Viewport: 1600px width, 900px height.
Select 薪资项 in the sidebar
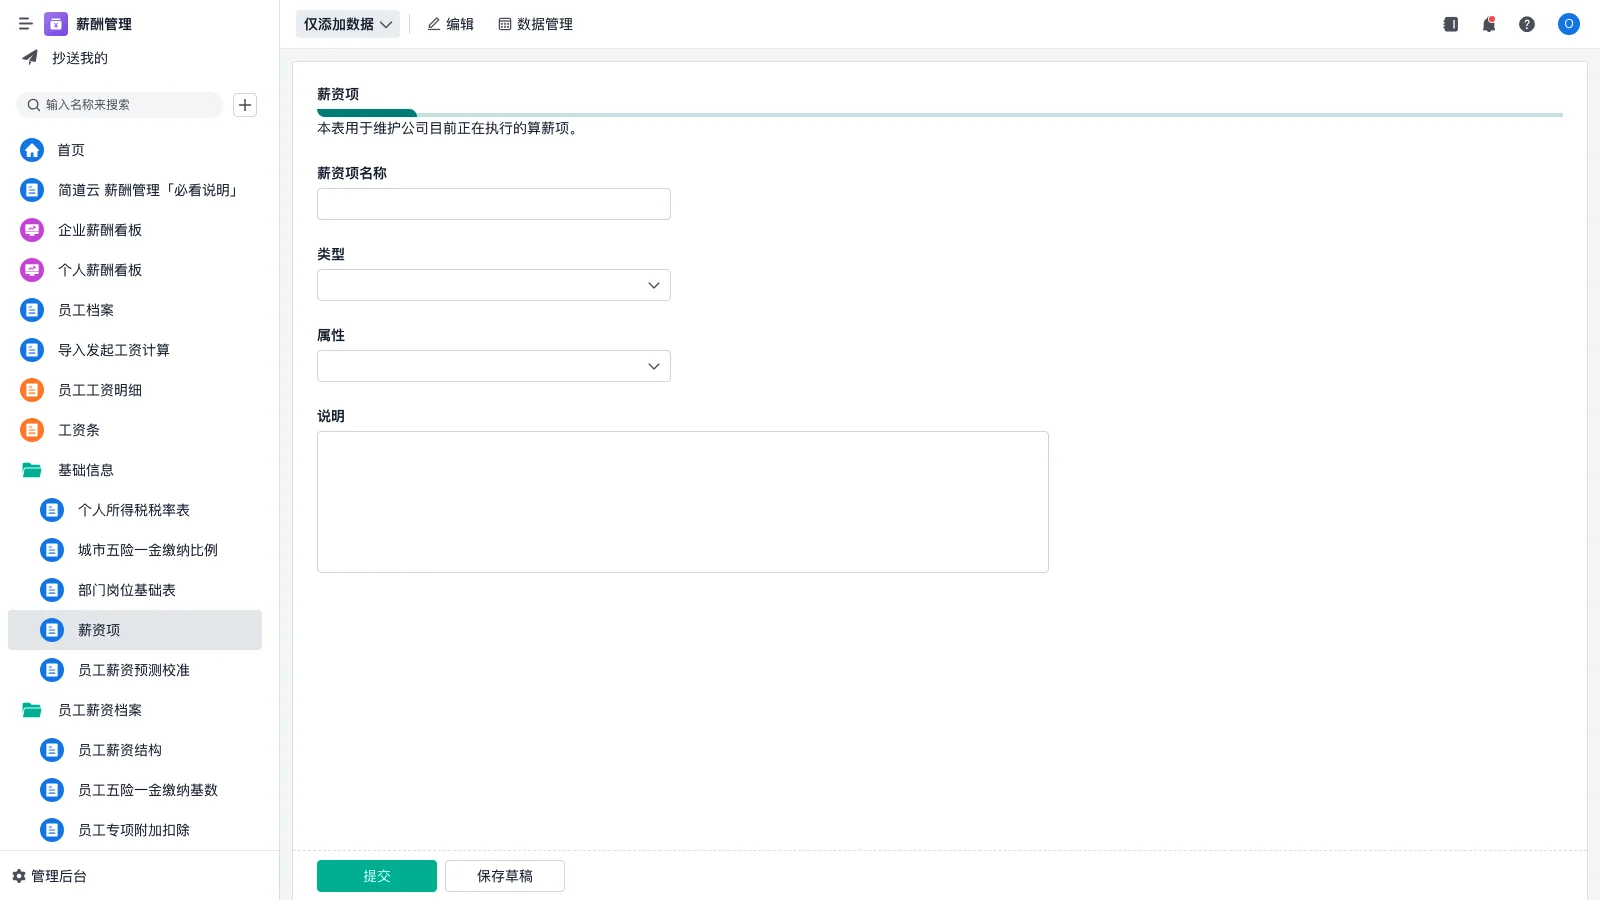[135, 630]
